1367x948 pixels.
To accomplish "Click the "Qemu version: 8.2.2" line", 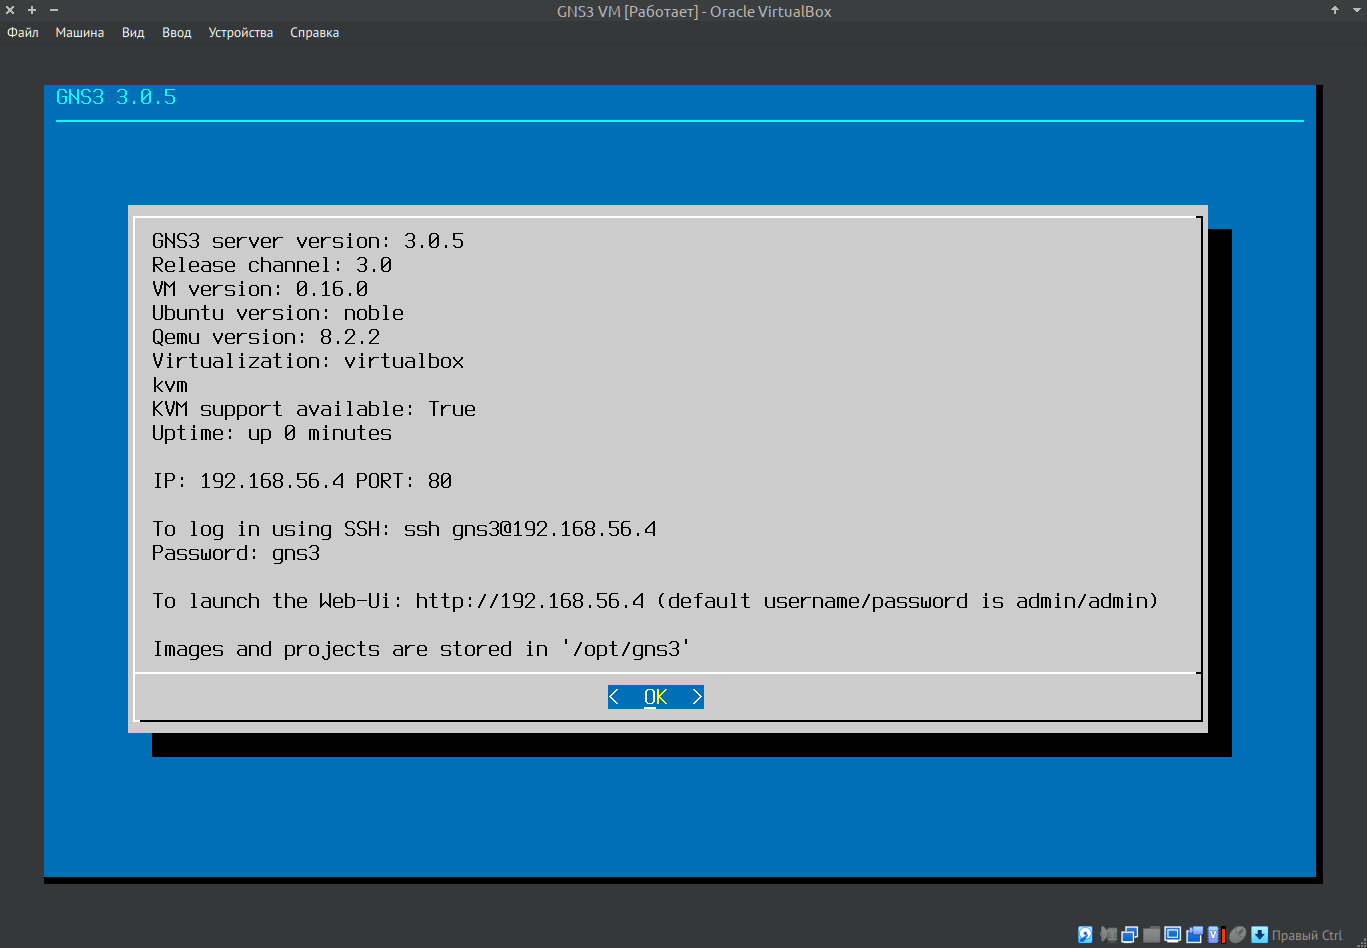I will click(x=266, y=337).
